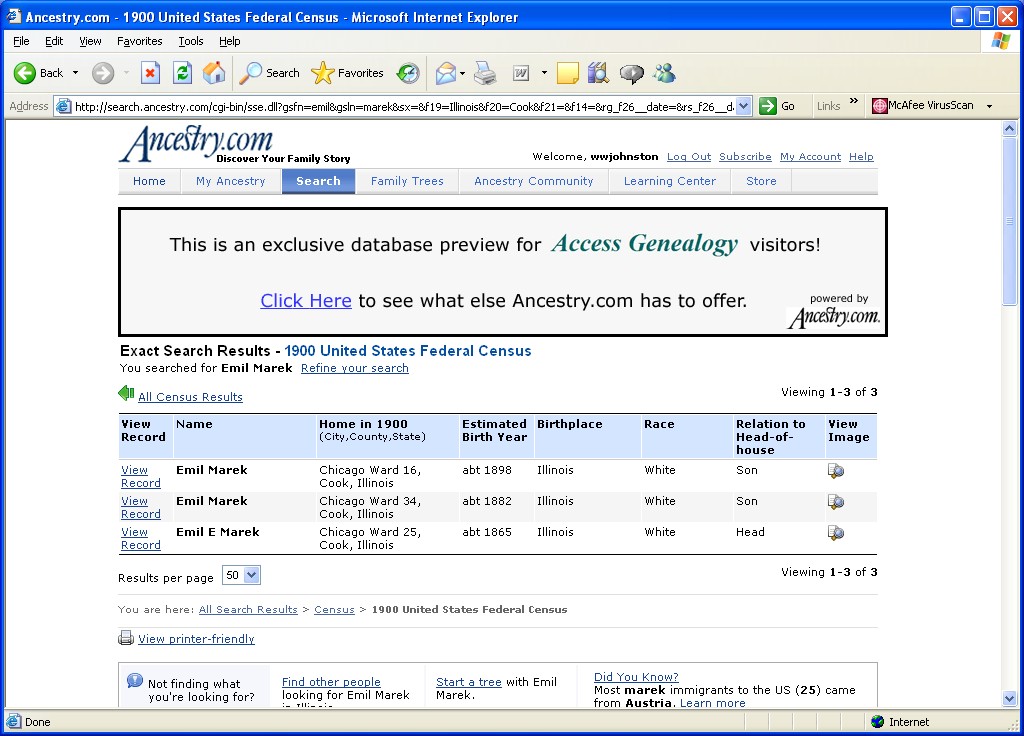1024x736 pixels.
Task: Open the 1900 United States Federal Census title link
Action: [408, 351]
